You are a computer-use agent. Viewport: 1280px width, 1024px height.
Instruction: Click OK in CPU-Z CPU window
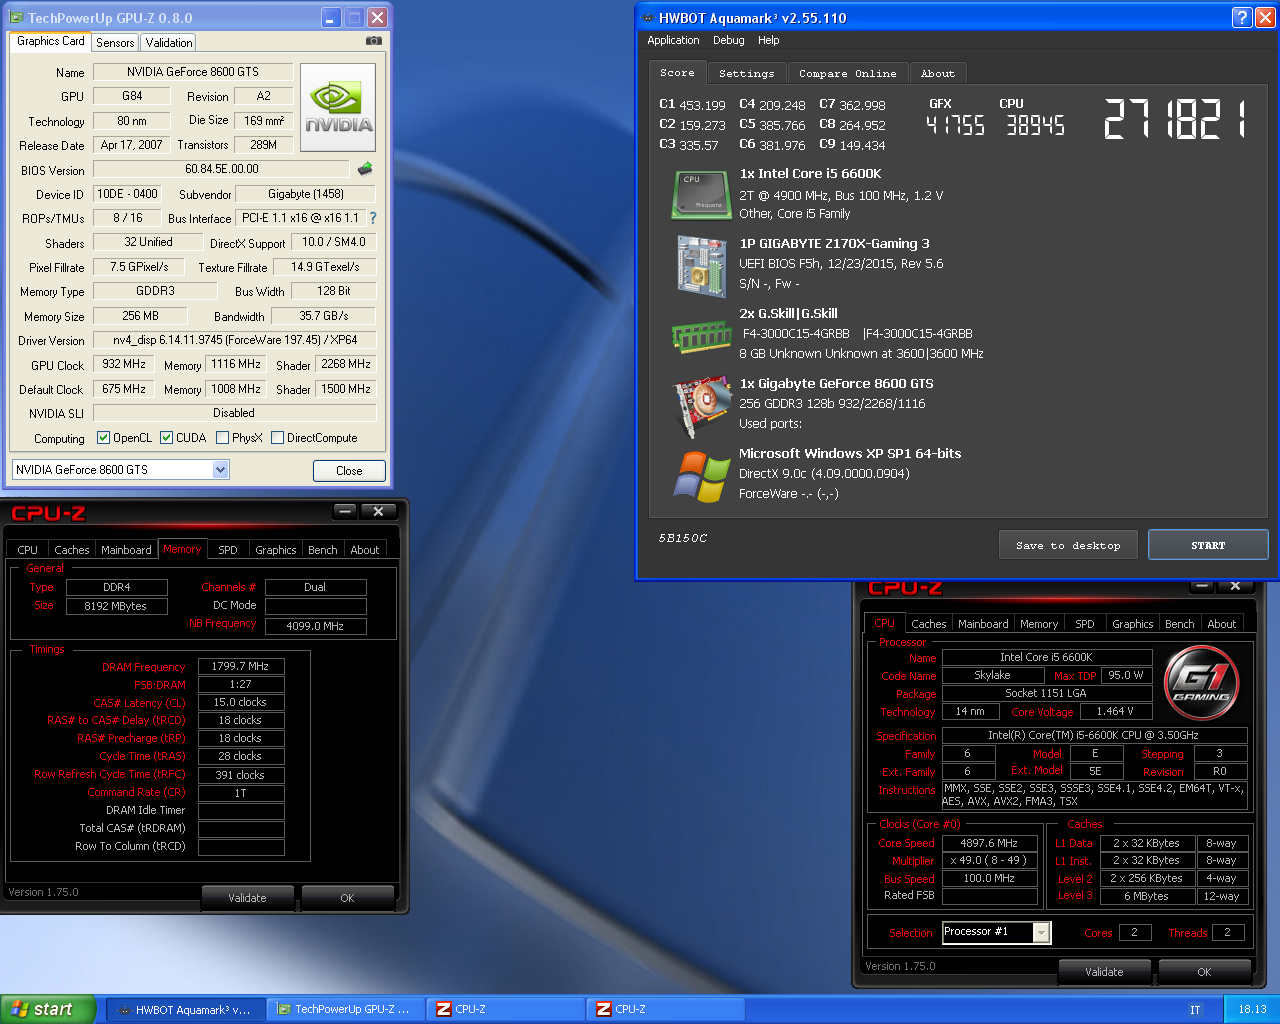(x=1204, y=972)
